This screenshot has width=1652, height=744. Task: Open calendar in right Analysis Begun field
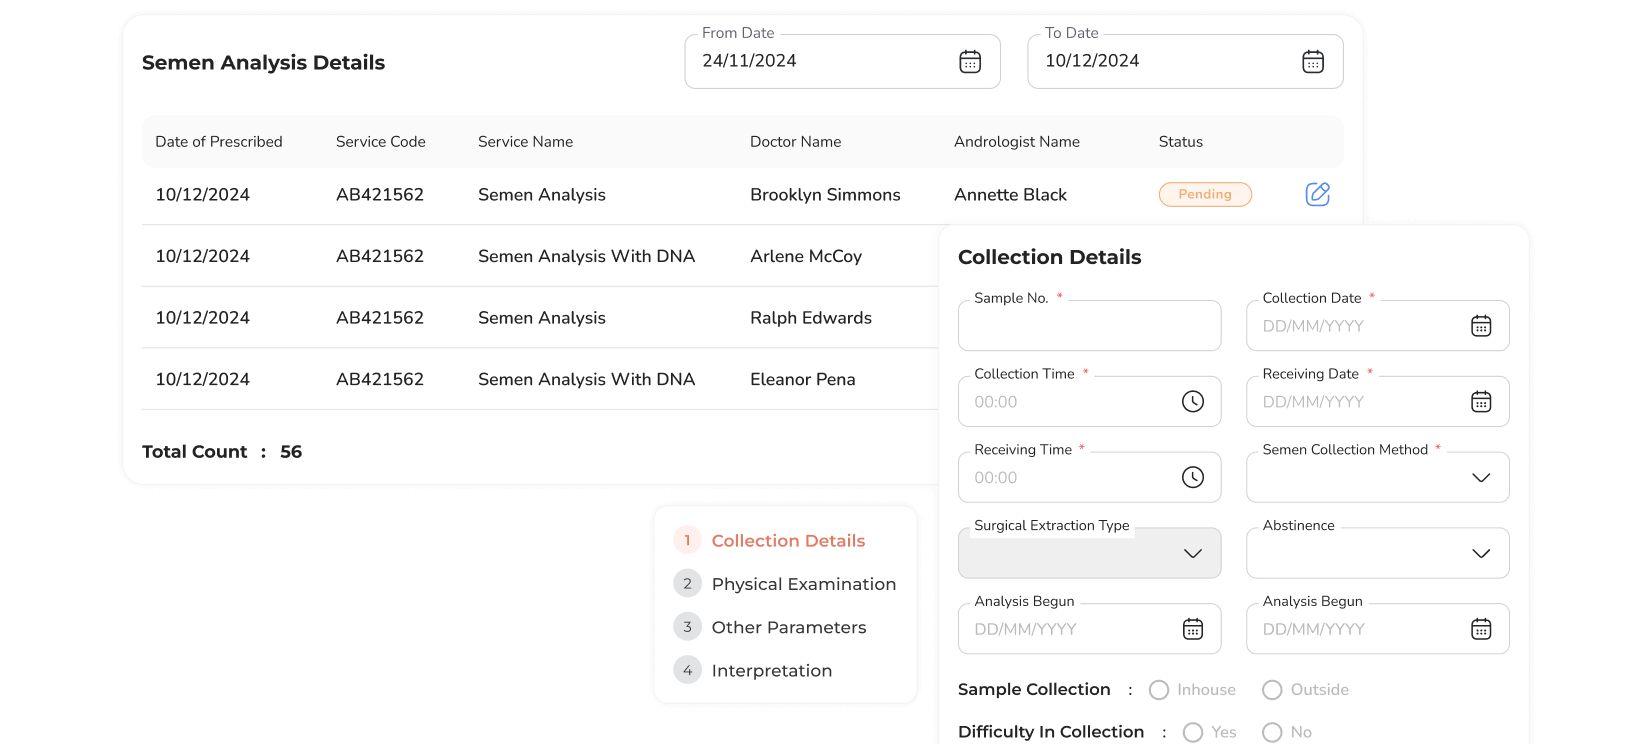tap(1480, 629)
